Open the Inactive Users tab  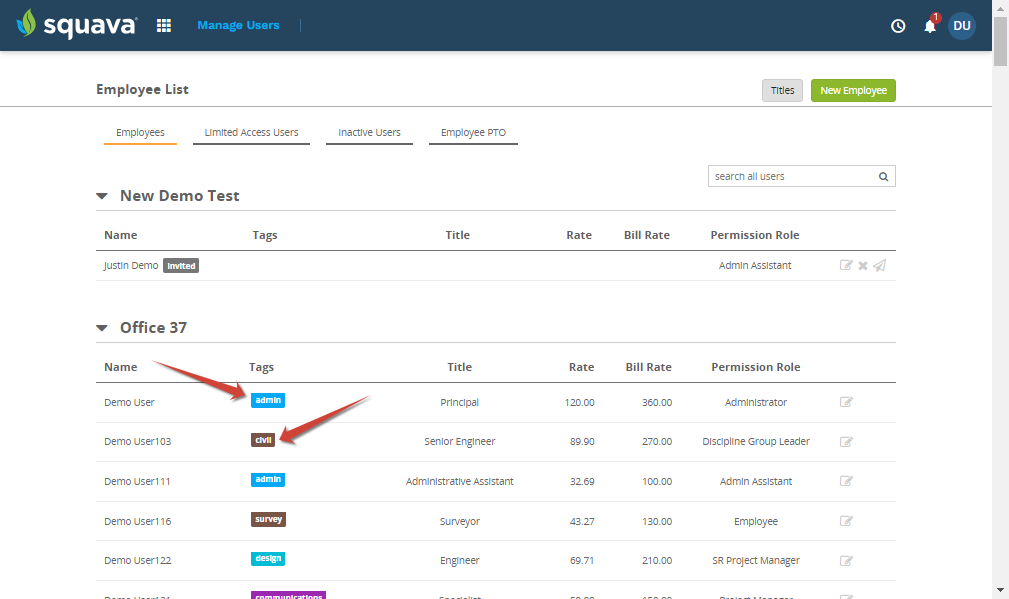369,133
